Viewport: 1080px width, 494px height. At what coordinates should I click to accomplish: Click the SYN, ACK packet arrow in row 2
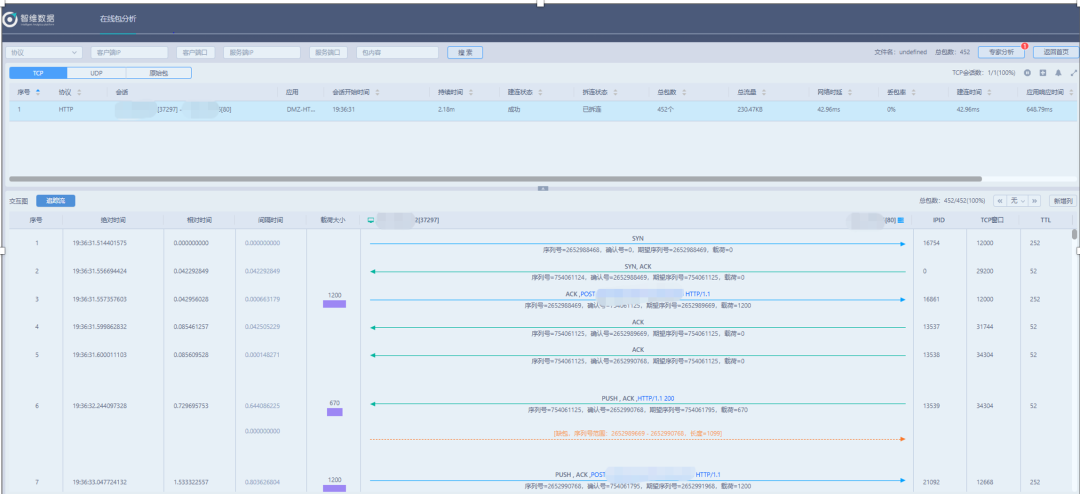[638, 271]
